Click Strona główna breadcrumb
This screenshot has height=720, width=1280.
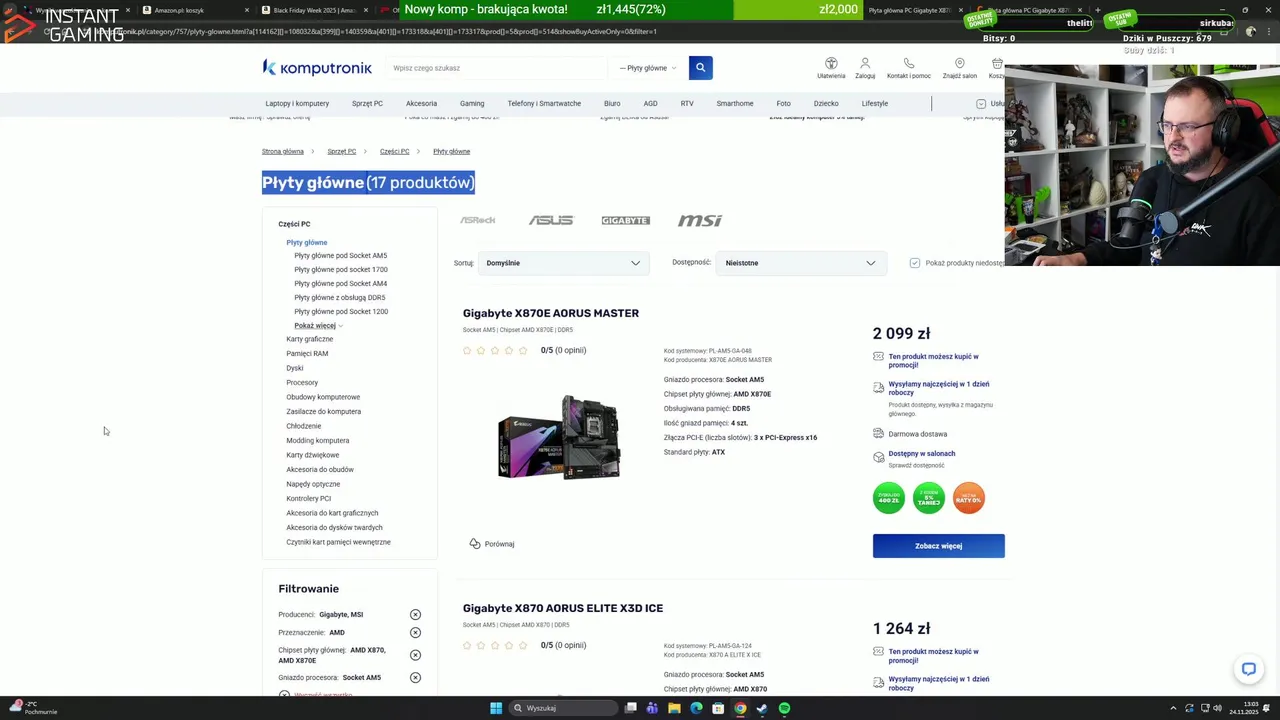[283, 151]
